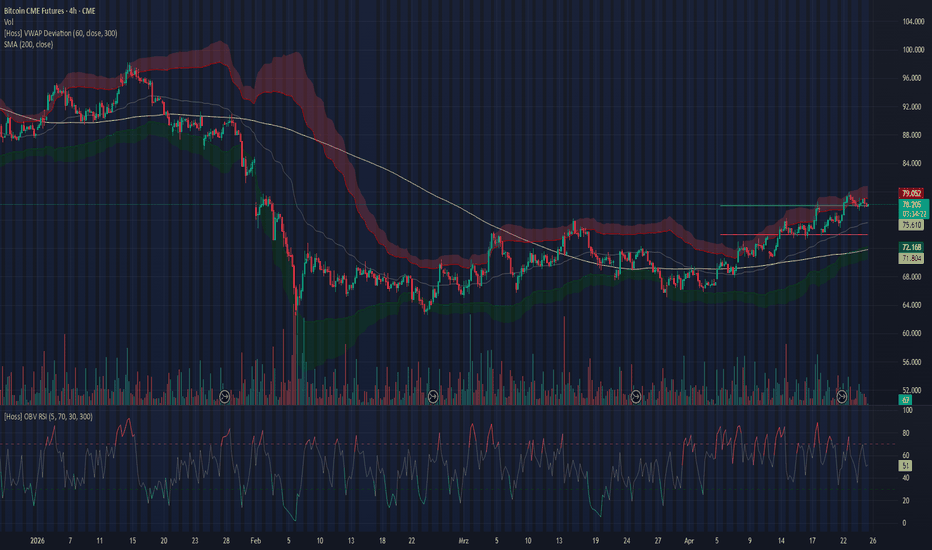Click the 96.000 price axis label
The height and width of the screenshot is (550, 932).
coord(913,78)
